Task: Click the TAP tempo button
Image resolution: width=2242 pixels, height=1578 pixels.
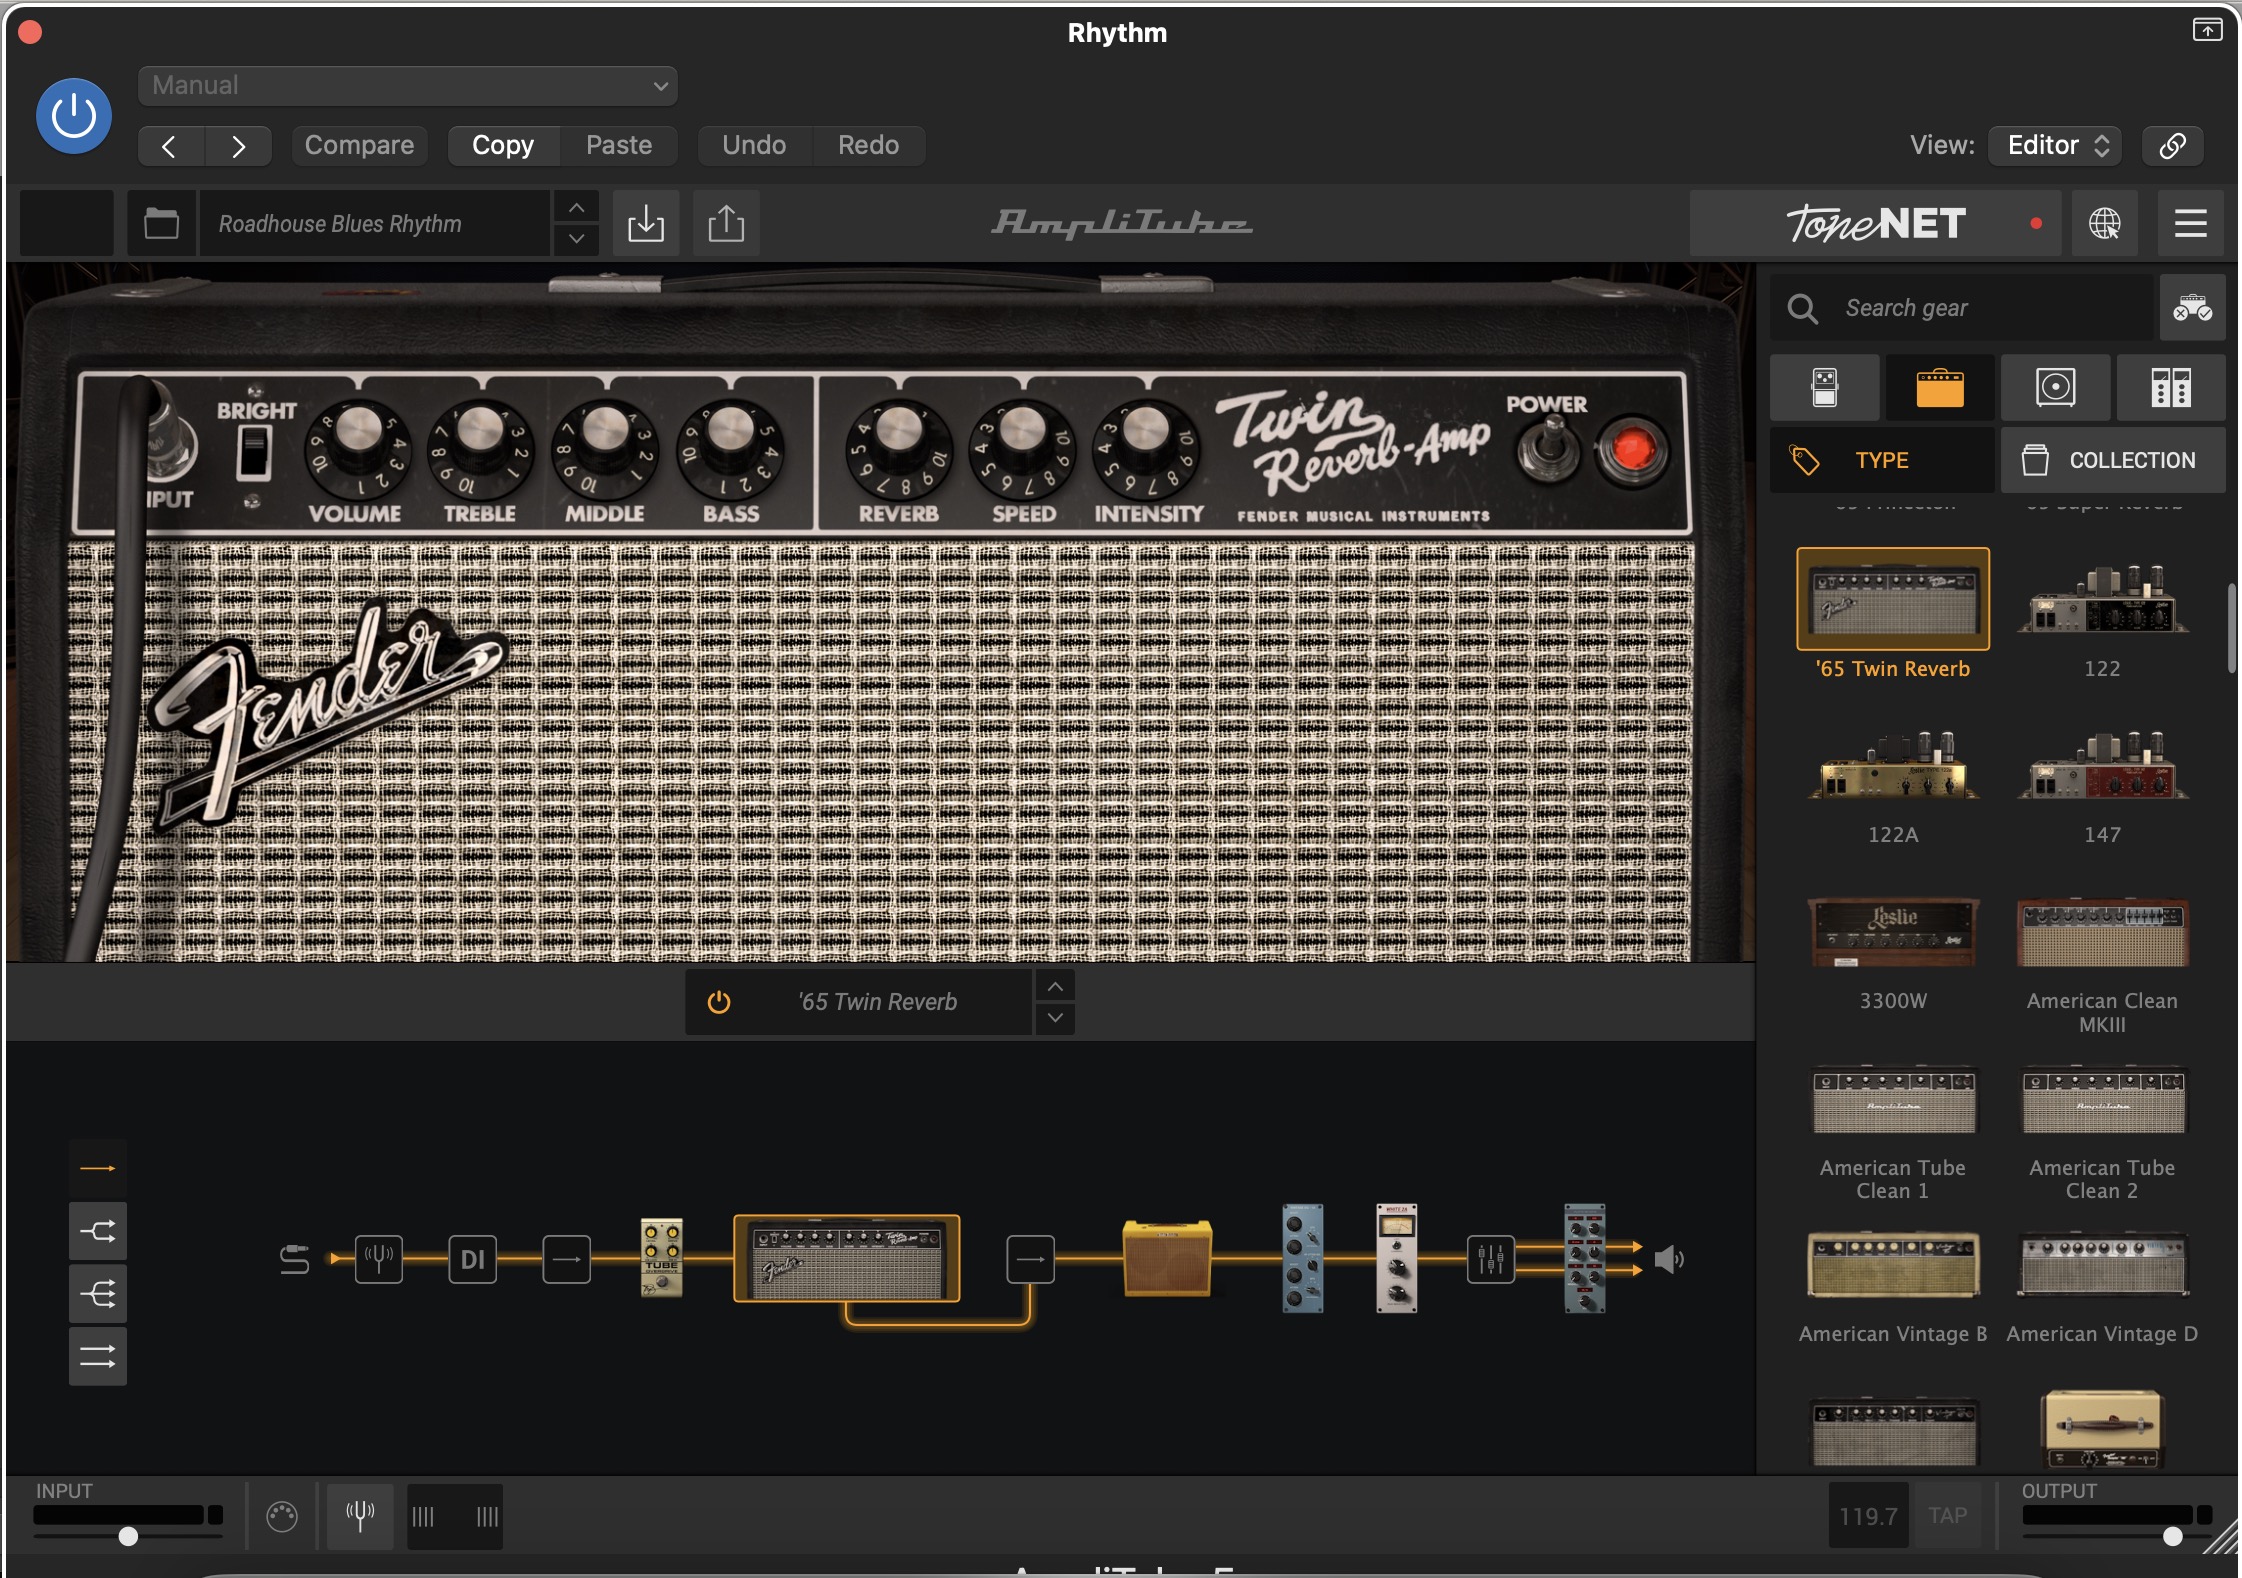Action: [x=1947, y=1516]
